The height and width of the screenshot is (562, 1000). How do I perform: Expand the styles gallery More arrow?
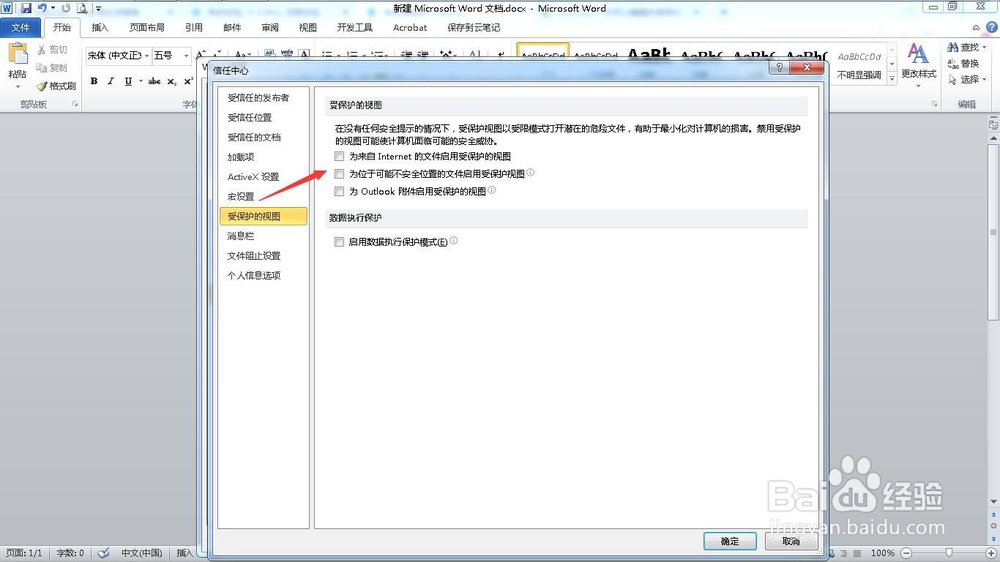[892, 79]
